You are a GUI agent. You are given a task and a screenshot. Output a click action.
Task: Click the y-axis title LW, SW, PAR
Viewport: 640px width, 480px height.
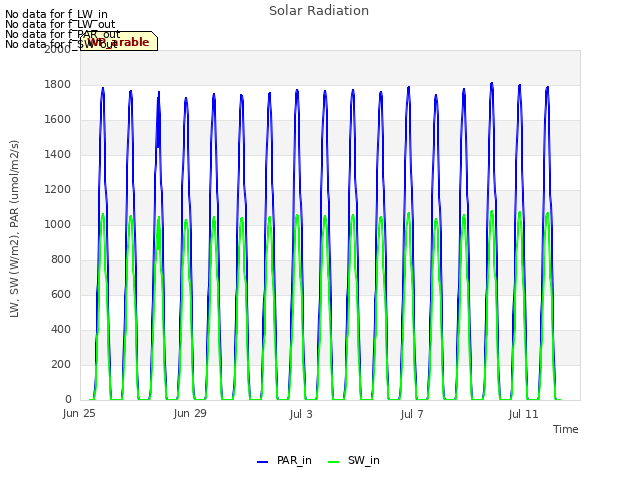pyautogui.click(x=14, y=229)
